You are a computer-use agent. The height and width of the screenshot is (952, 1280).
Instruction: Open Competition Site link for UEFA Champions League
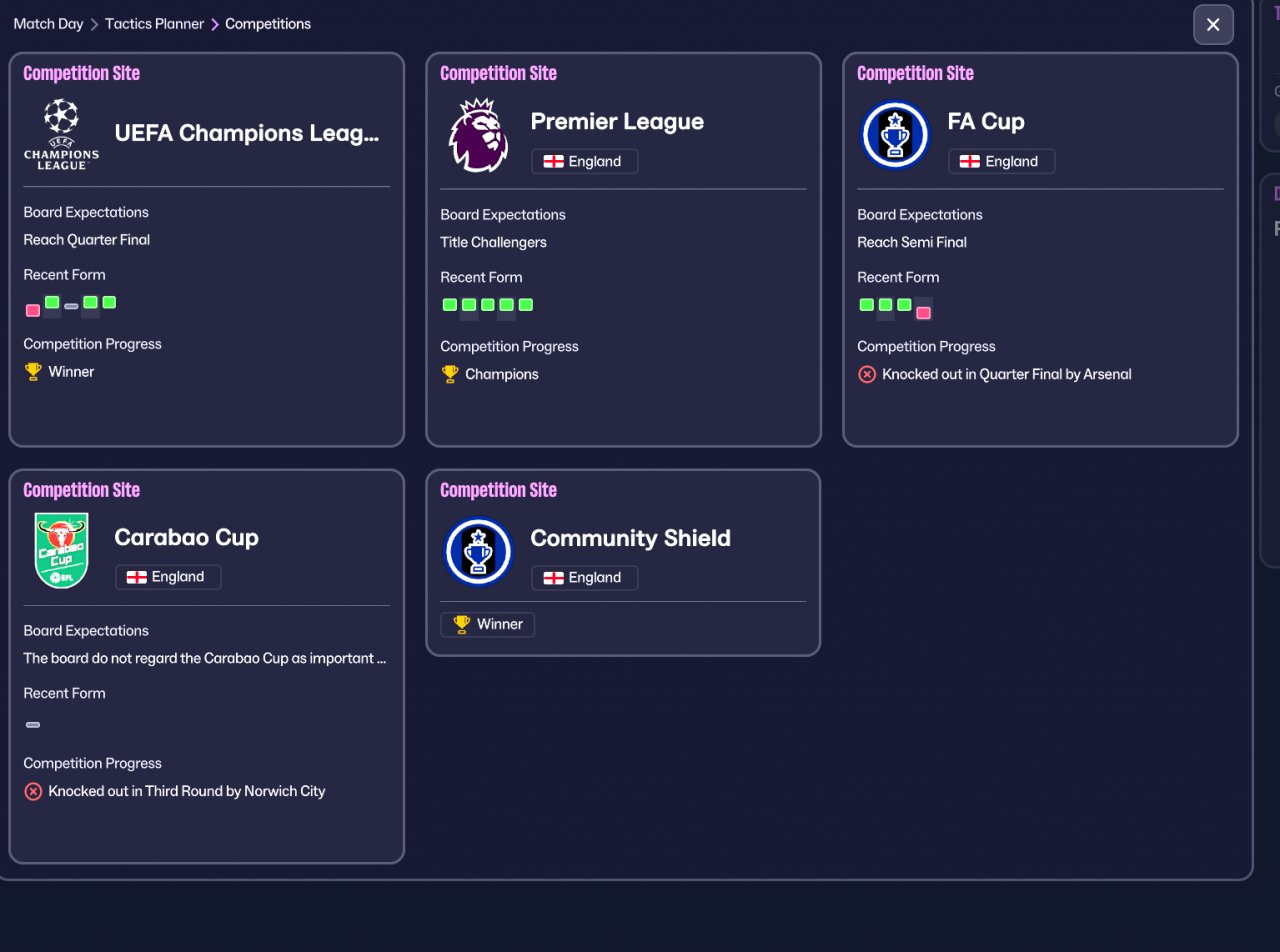[81, 73]
